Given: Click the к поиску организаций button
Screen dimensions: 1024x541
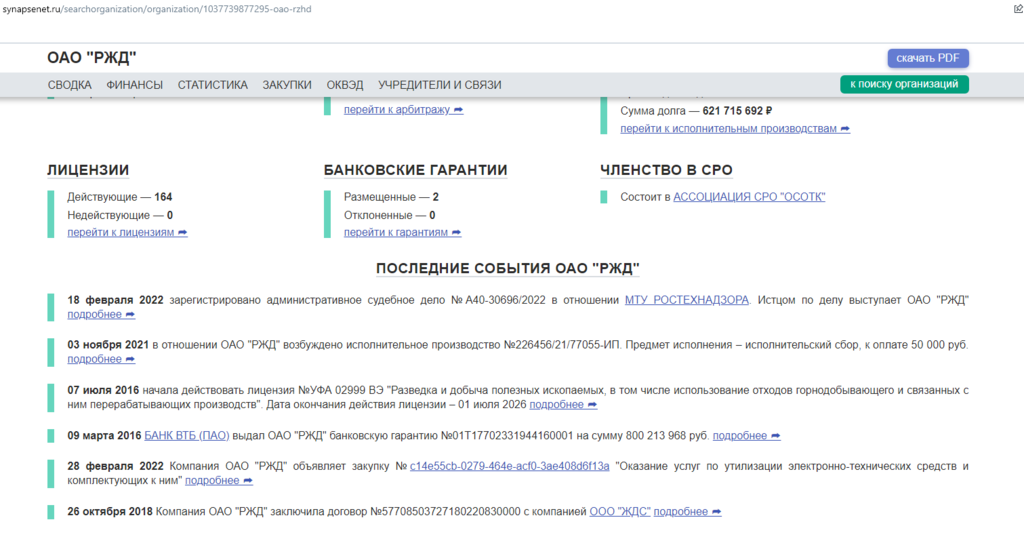Looking at the screenshot, I should [904, 84].
